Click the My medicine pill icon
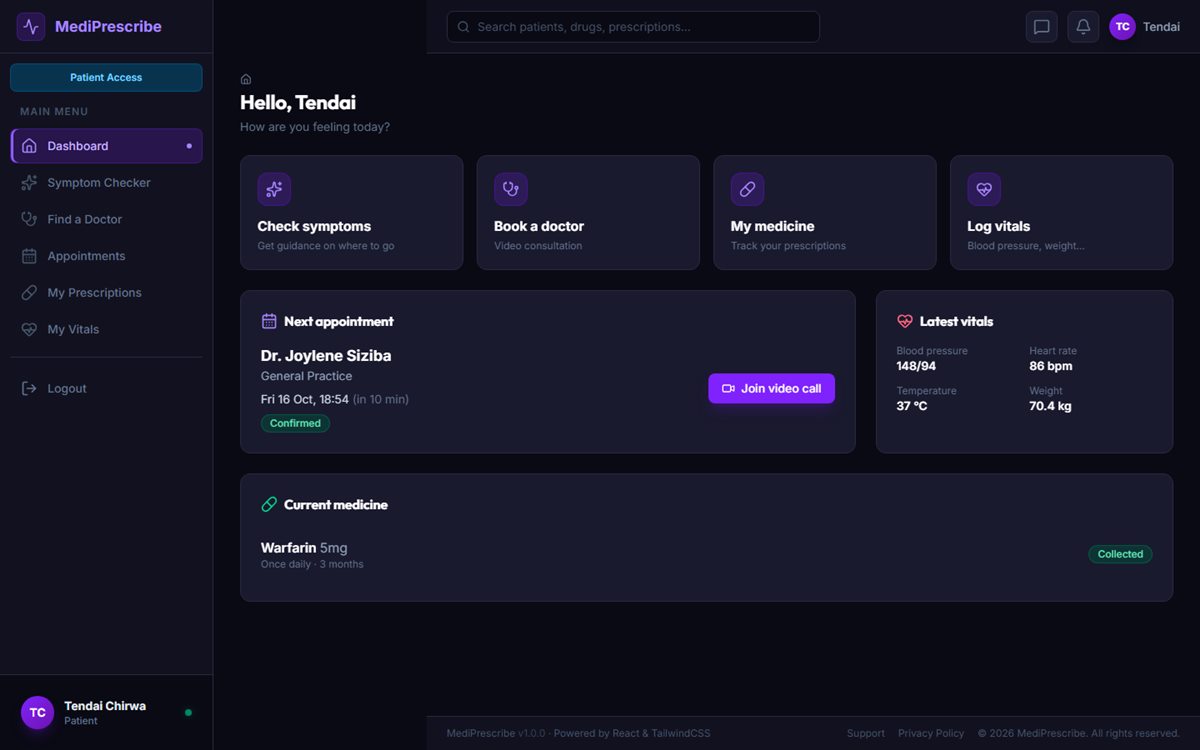 pos(747,189)
